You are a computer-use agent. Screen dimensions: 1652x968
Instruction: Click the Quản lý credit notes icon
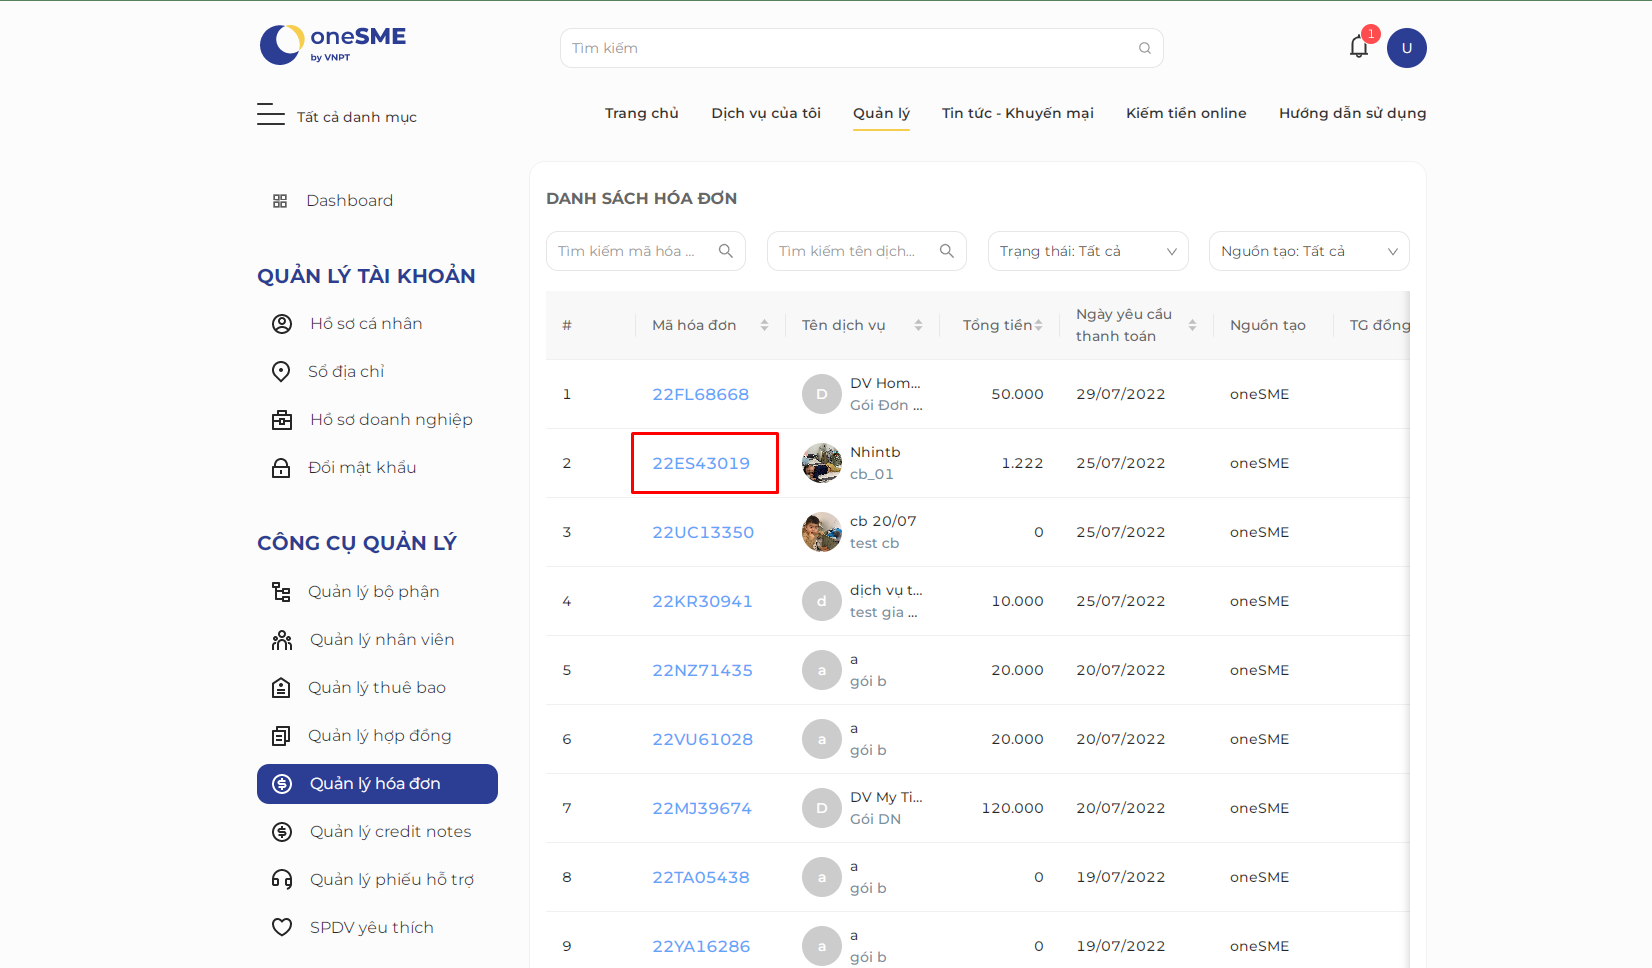[282, 832]
